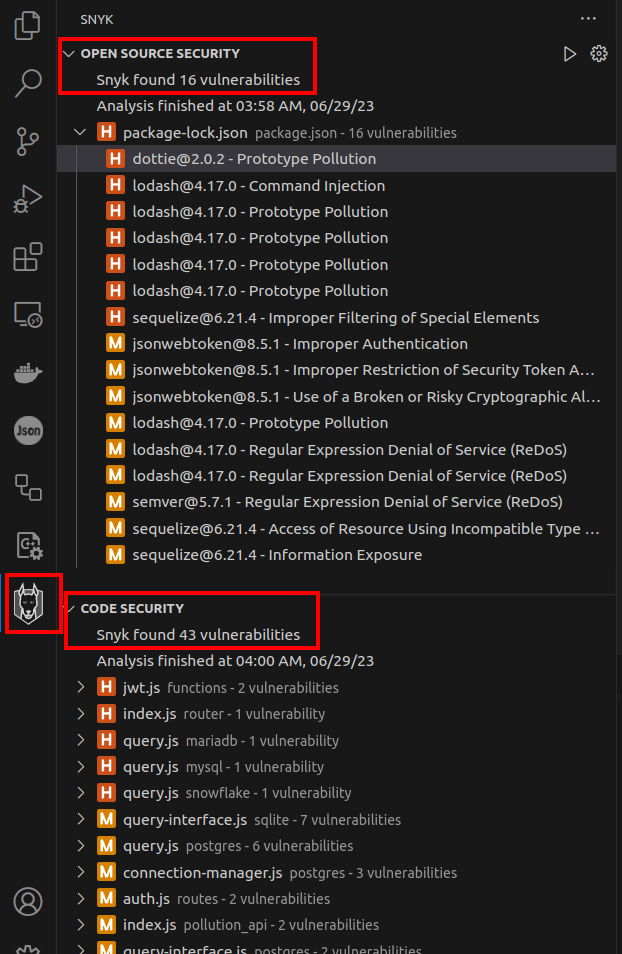Open the Search view
Viewport: 622px width, 954px height.
click(x=28, y=84)
